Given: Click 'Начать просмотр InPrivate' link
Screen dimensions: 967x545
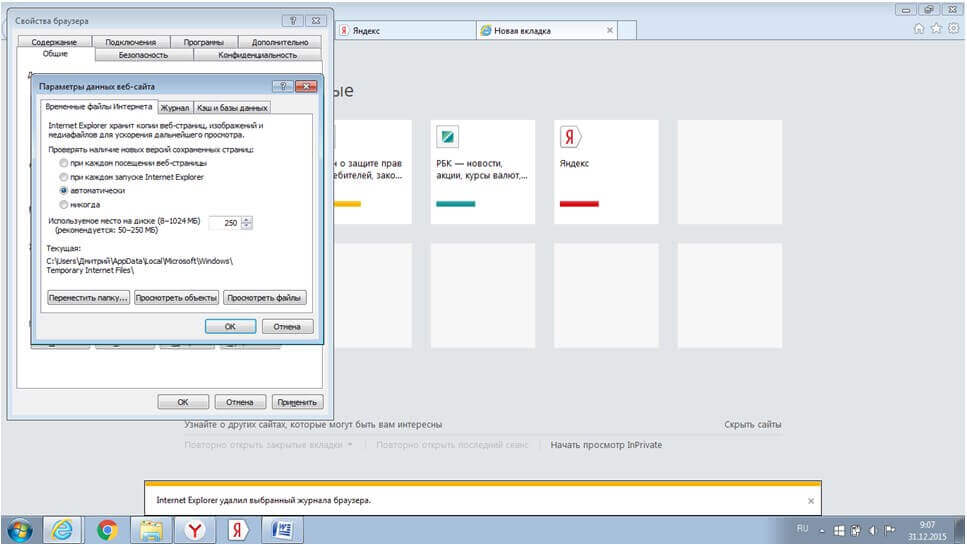Looking at the screenshot, I should (605, 445).
